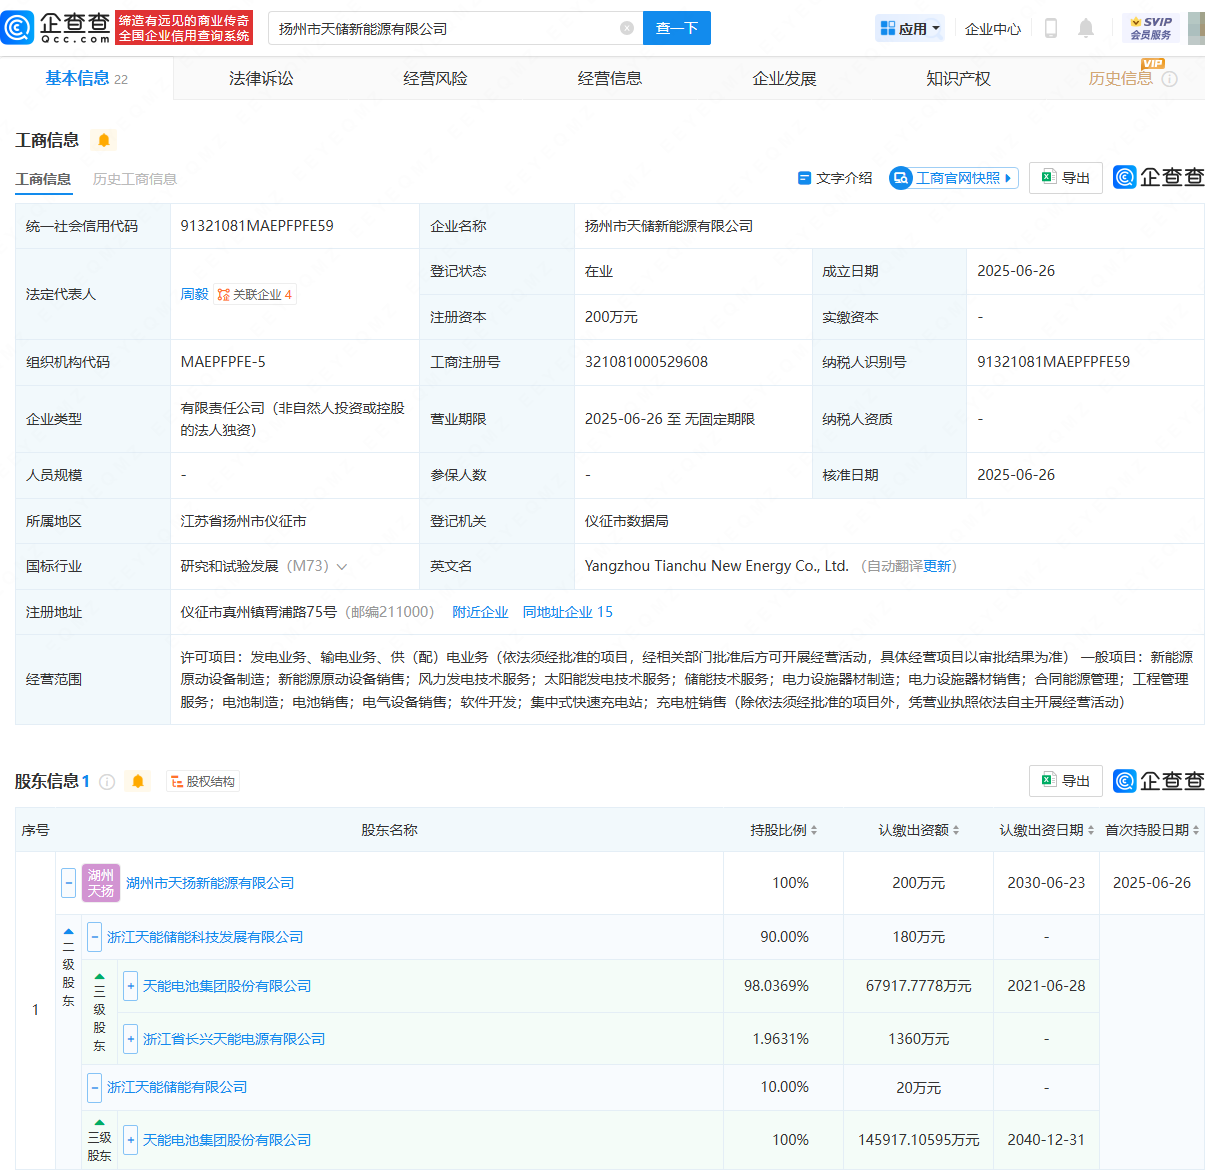Expand the 浙江省长兴天能电源有限公司 row
This screenshot has height=1172, width=1205.
130,1039
